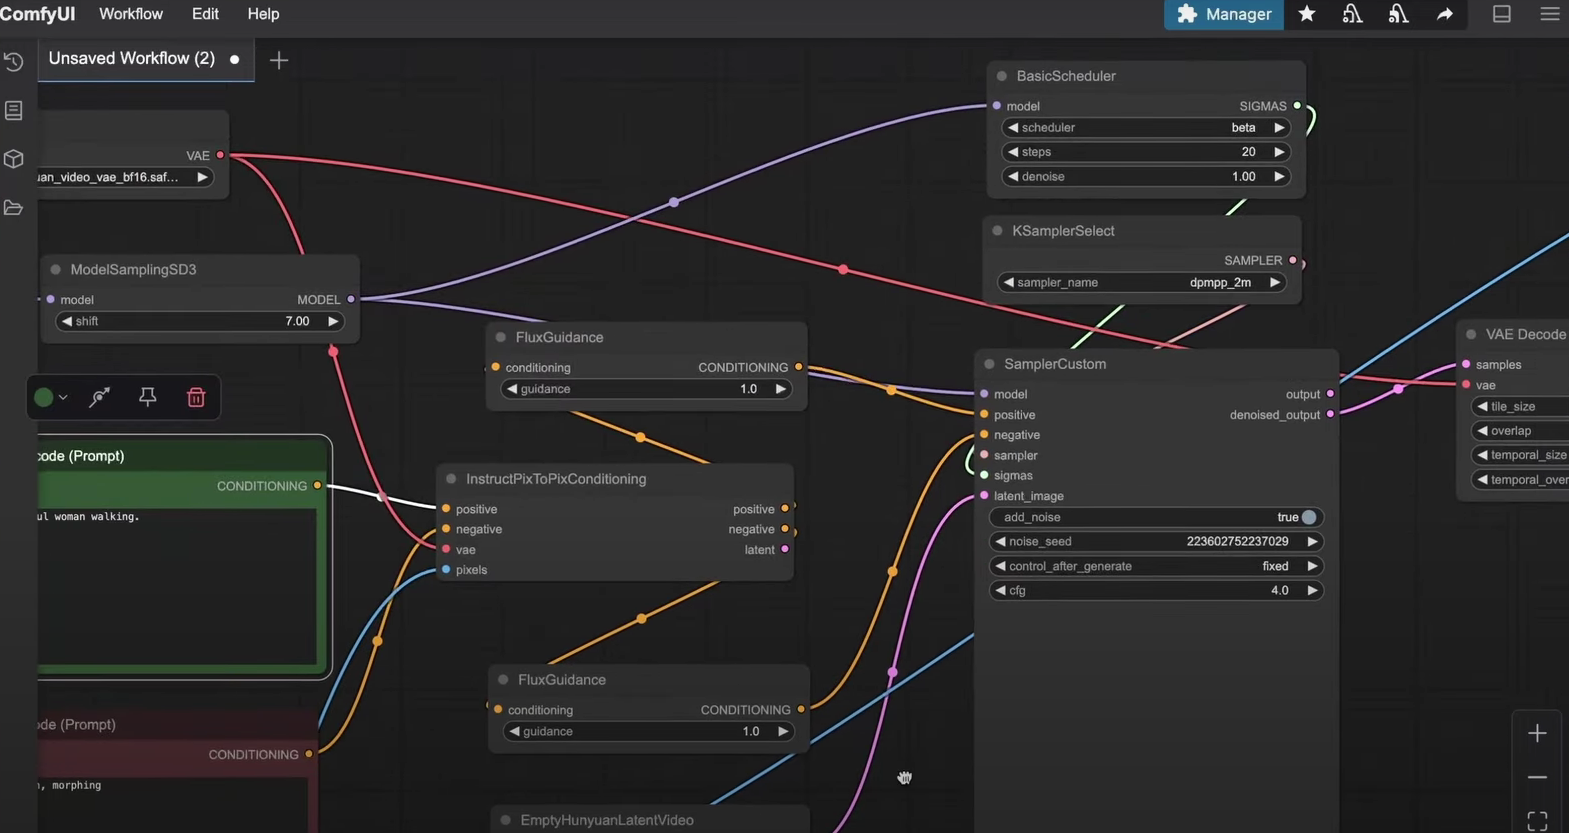The width and height of the screenshot is (1569, 833).
Task: Collapse the BasicScheduler node
Action: click(1002, 76)
